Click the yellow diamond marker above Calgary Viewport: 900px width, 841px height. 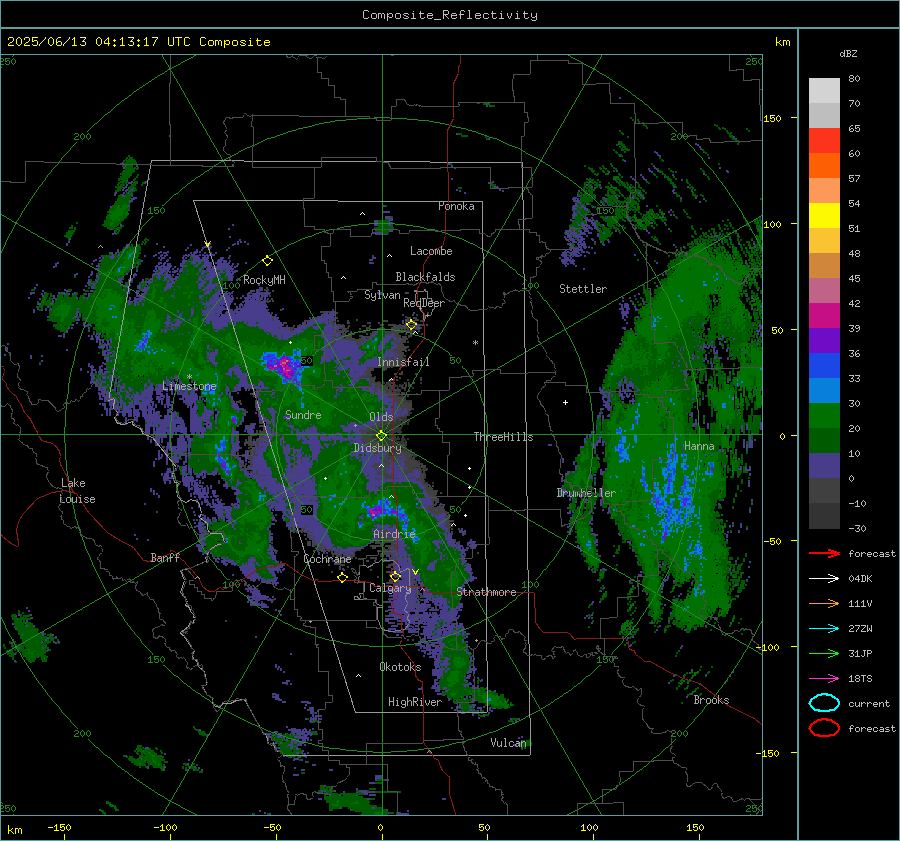395,576
